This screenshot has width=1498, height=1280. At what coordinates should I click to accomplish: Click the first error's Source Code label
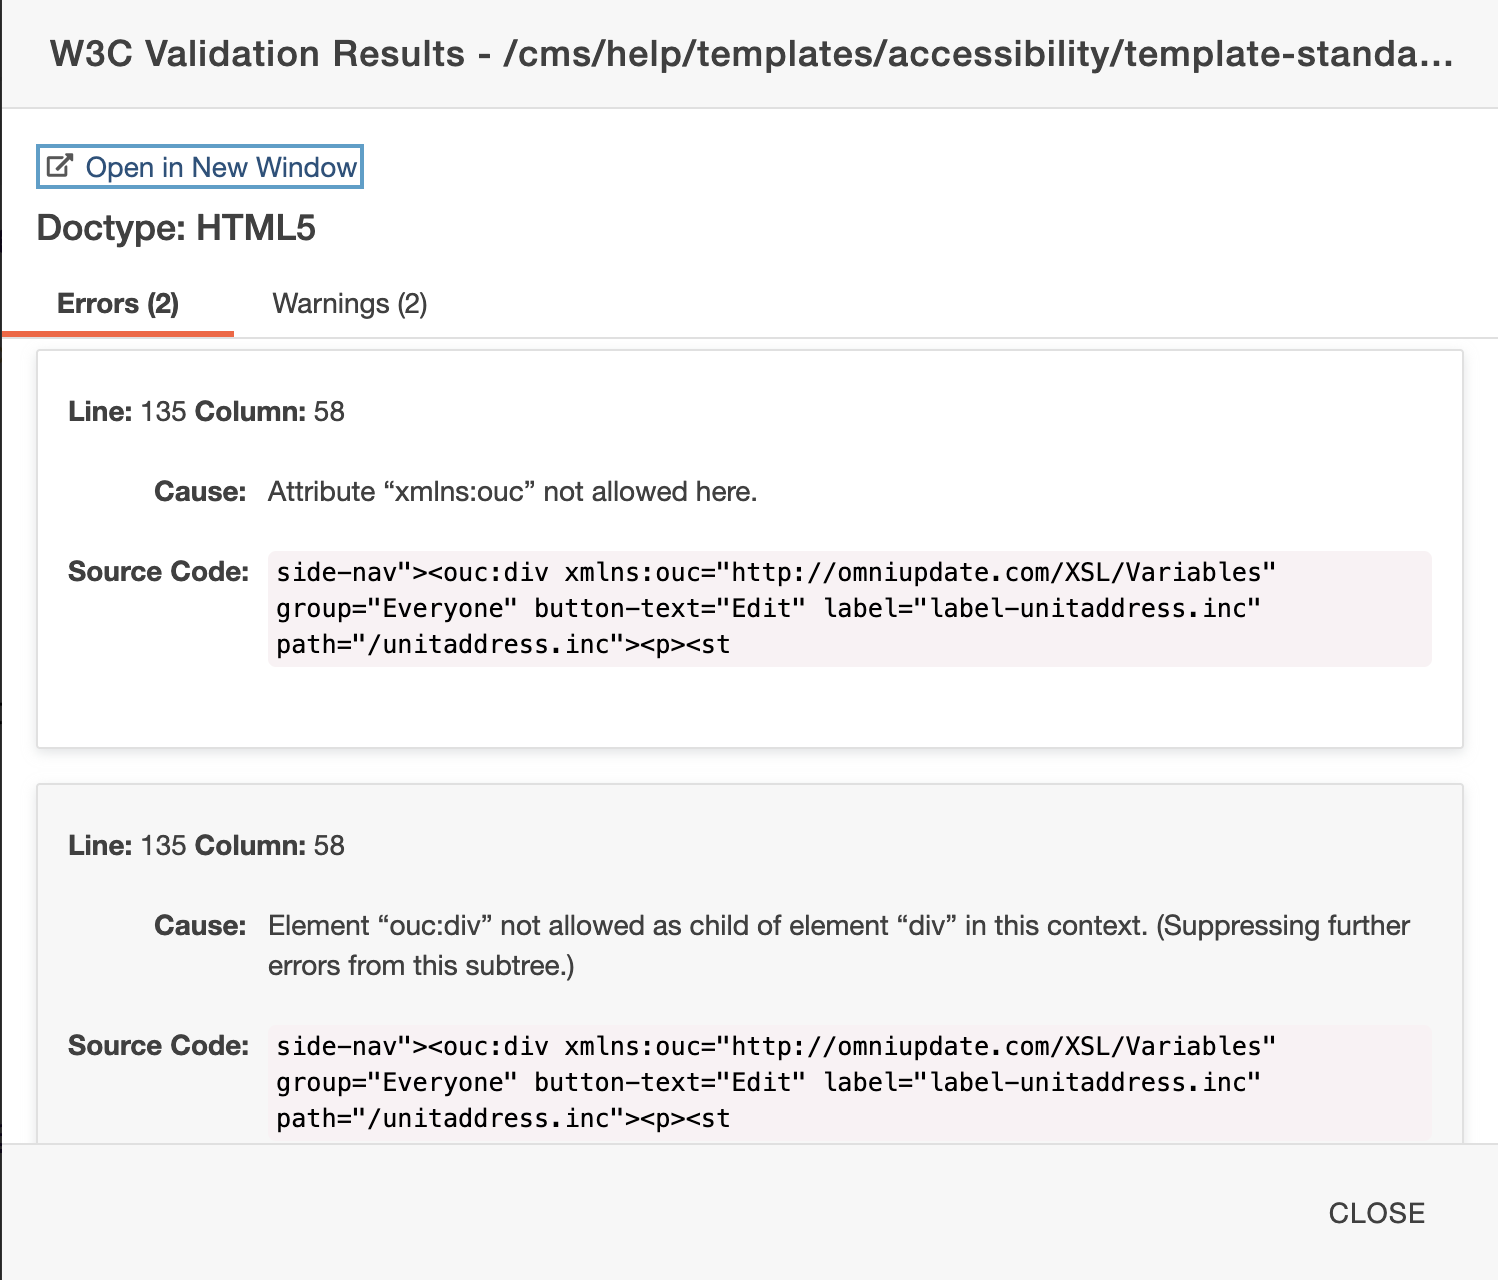click(158, 572)
